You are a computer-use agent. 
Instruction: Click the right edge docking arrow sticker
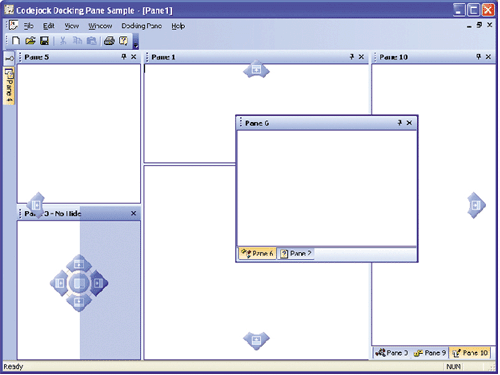[x=476, y=205]
